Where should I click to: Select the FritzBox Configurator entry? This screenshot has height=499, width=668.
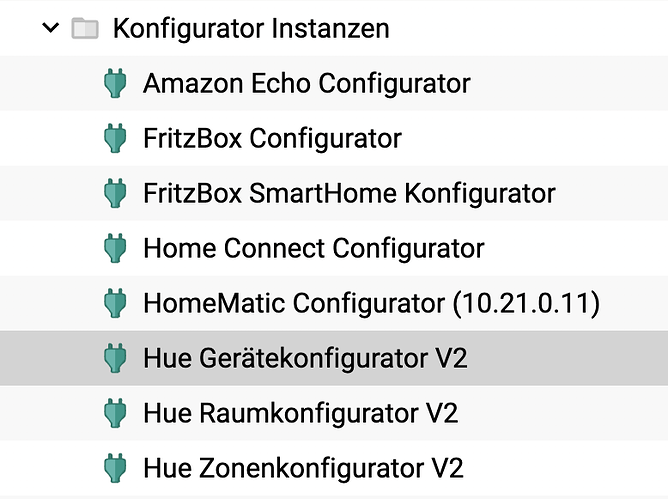[272, 138]
